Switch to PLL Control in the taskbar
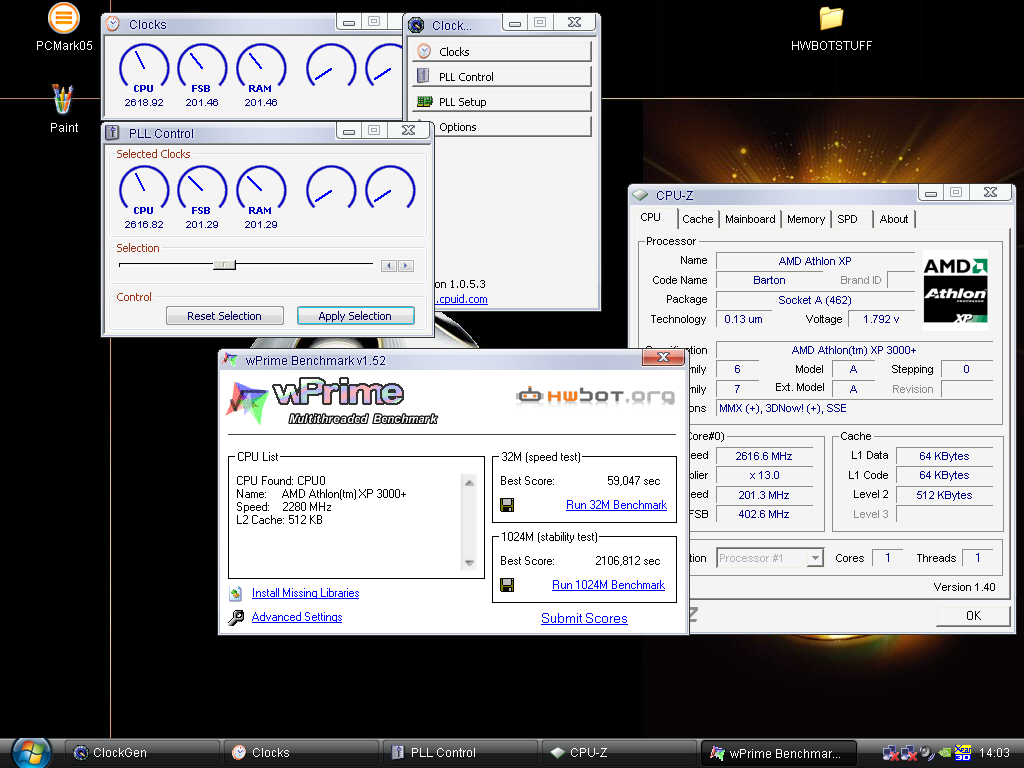 [460, 753]
